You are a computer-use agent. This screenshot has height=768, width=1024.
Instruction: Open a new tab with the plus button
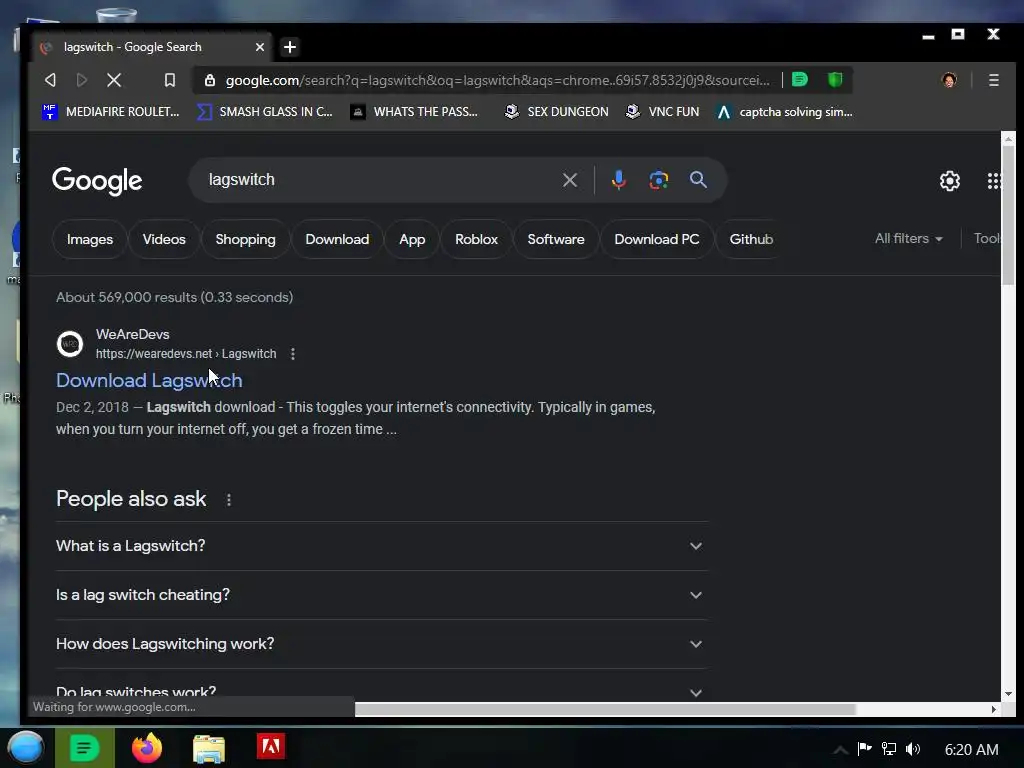pos(290,47)
